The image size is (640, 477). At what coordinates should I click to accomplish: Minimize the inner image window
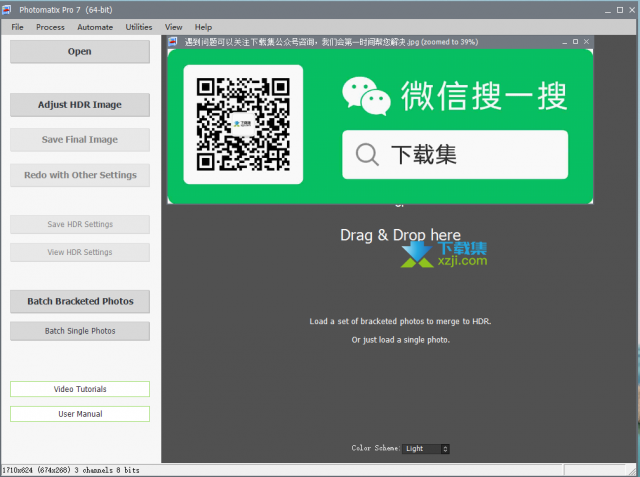pyautogui.click(x=564, y=42)
